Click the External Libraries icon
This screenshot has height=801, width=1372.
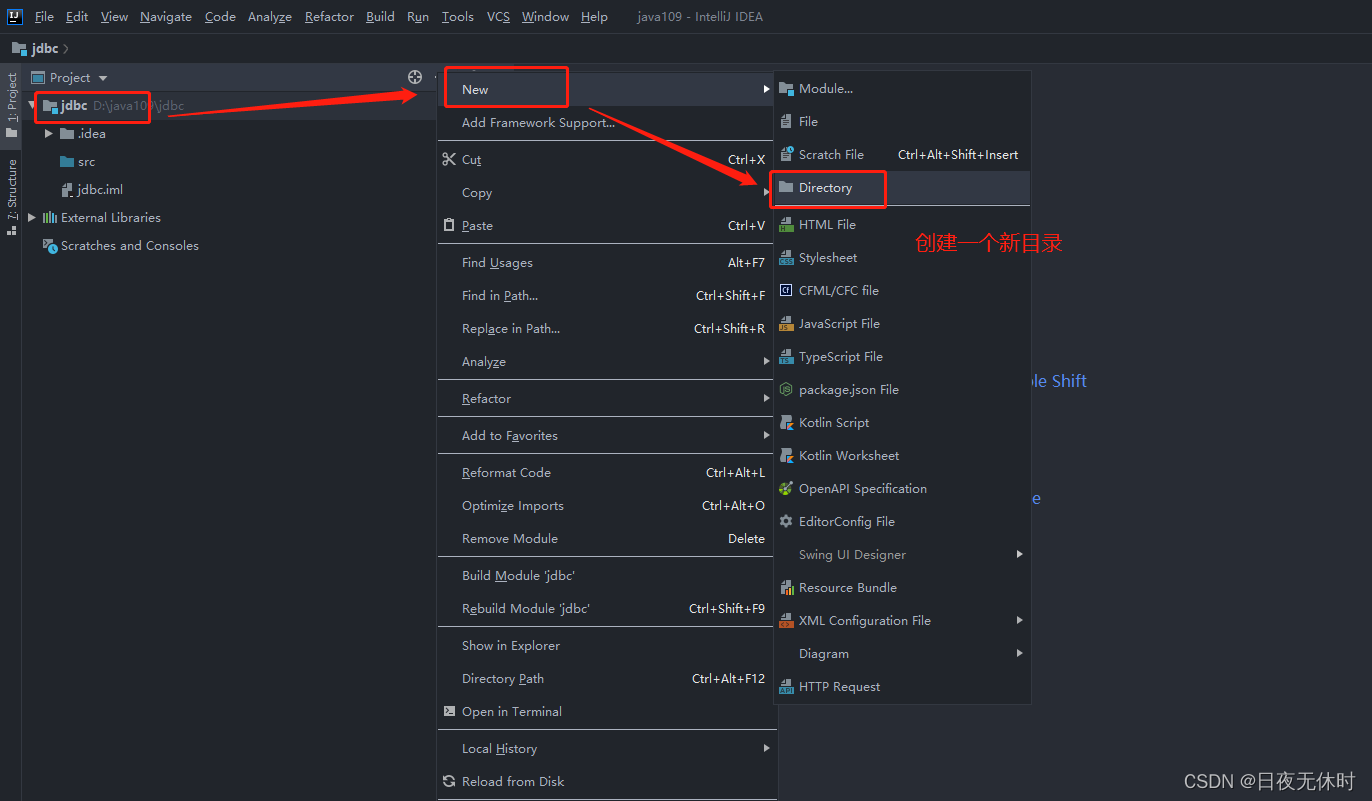50,217
